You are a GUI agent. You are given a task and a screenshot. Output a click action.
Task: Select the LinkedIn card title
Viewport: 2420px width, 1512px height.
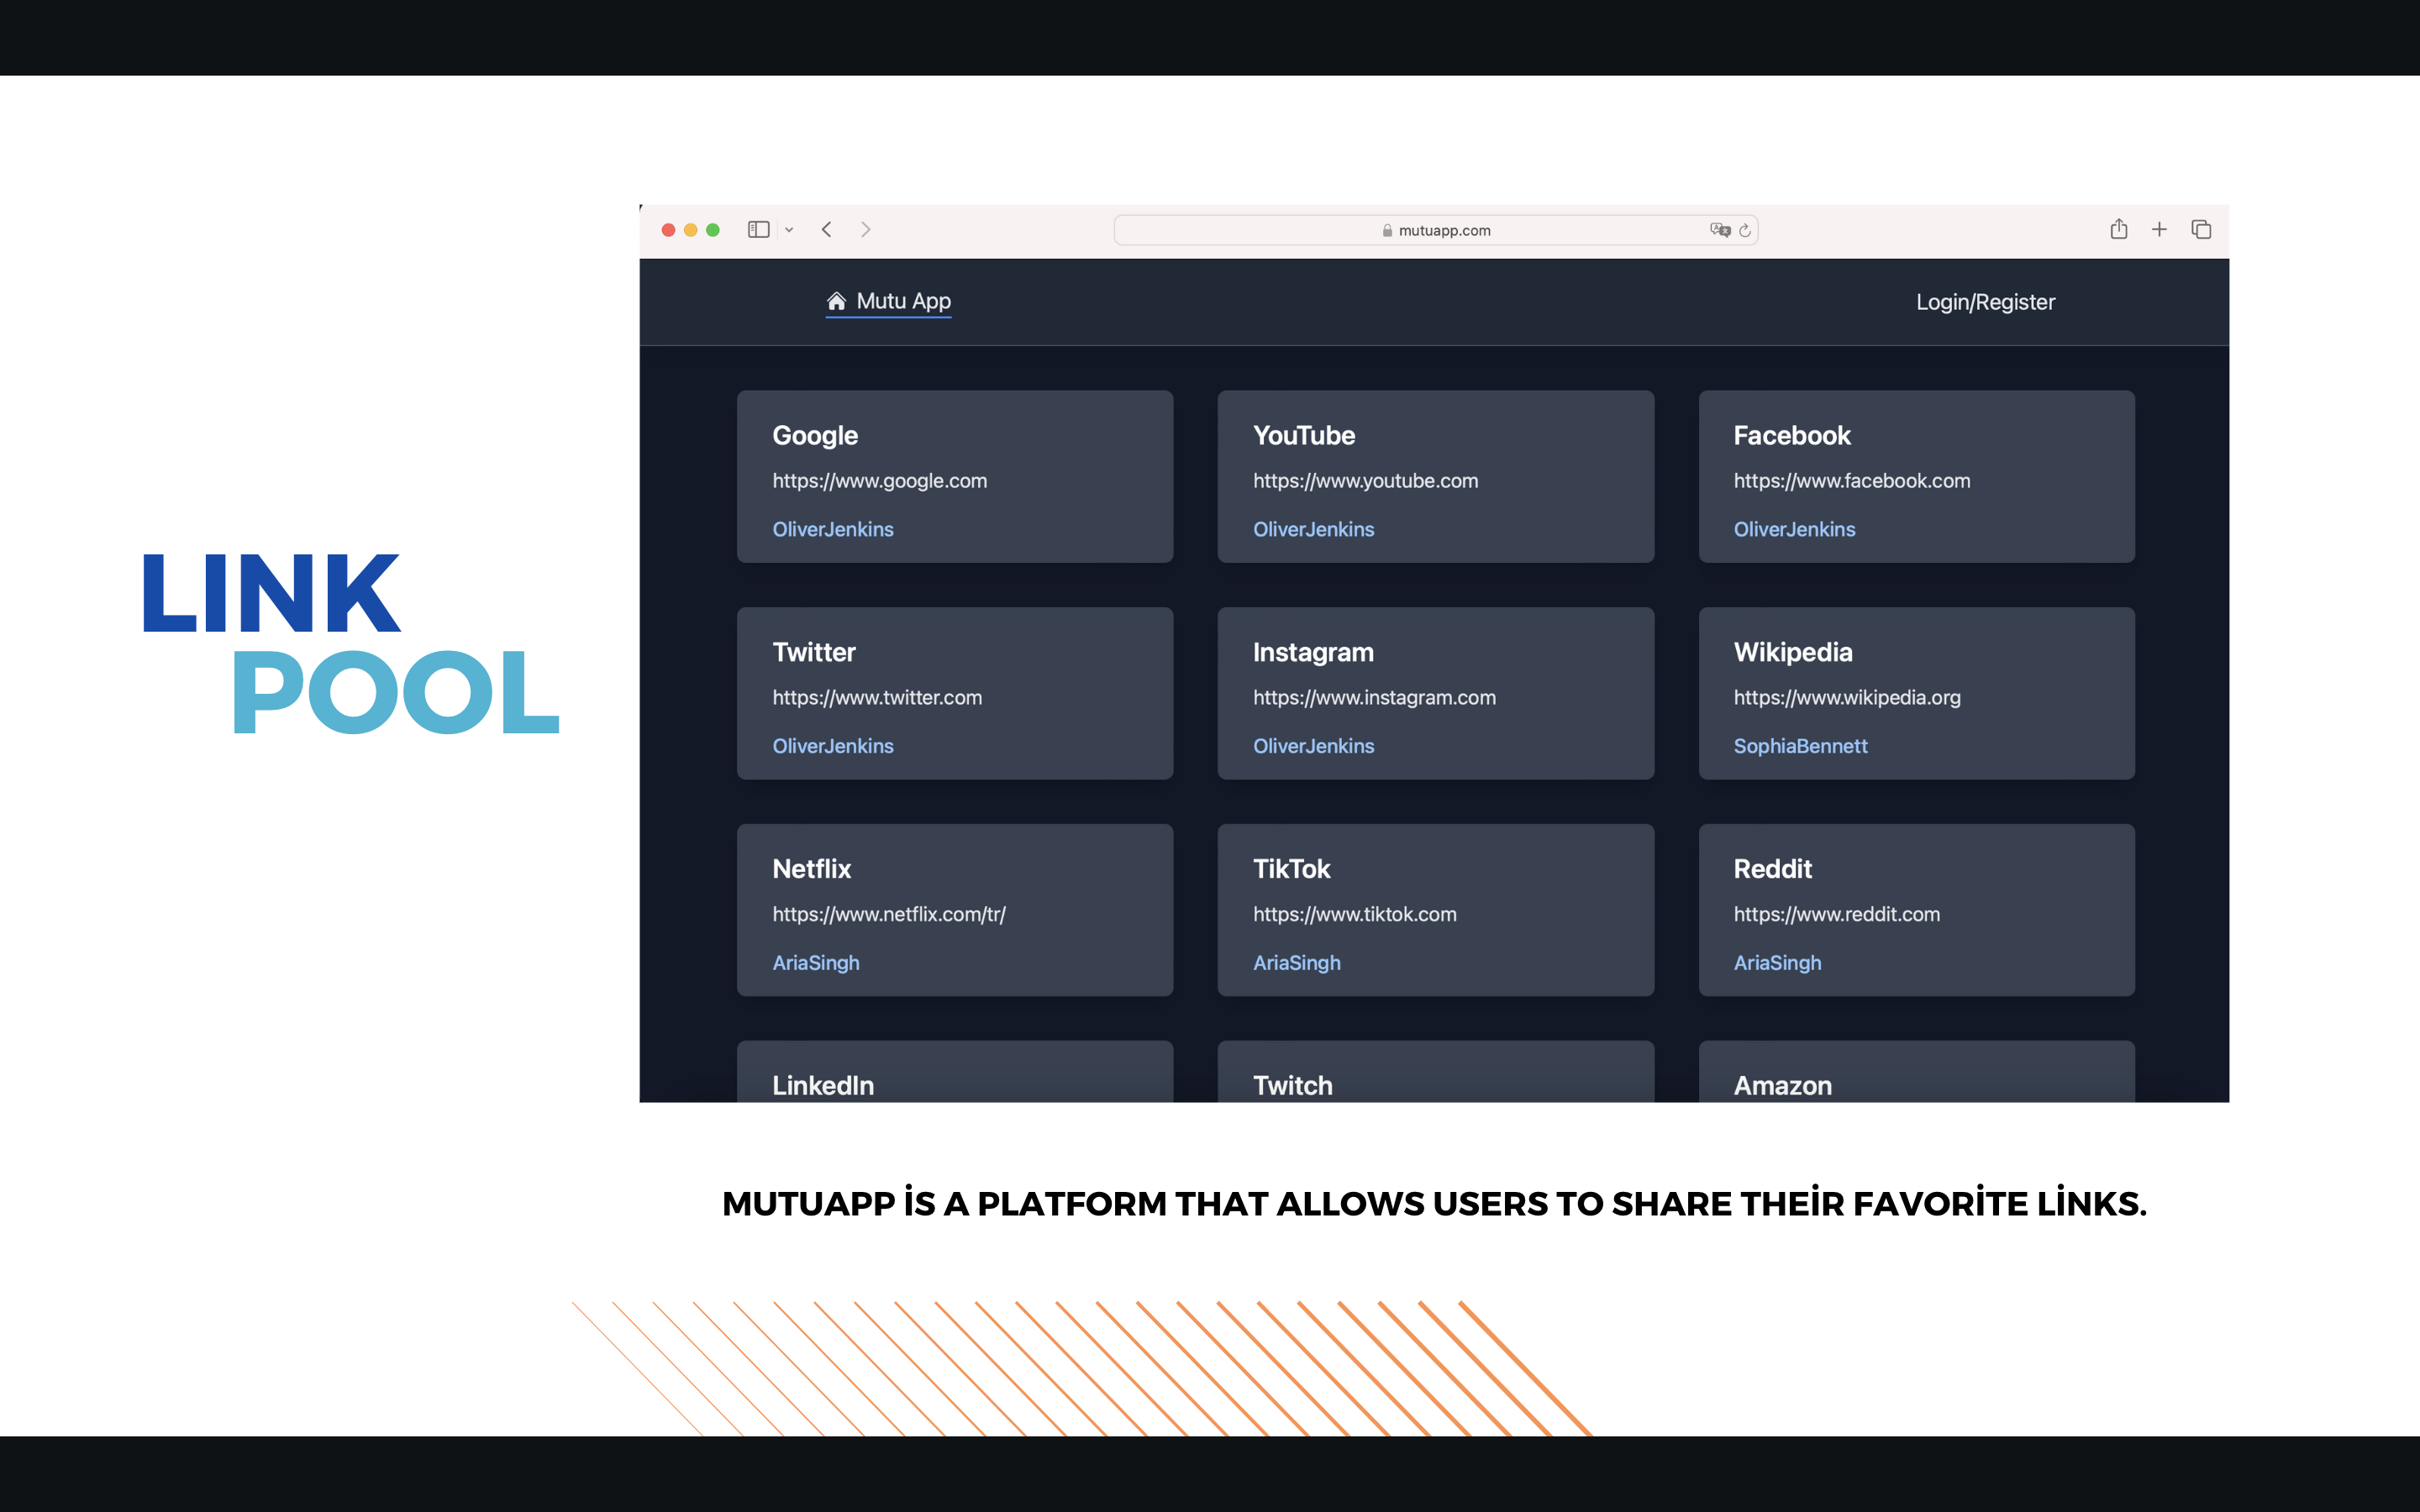(823, 1085)
